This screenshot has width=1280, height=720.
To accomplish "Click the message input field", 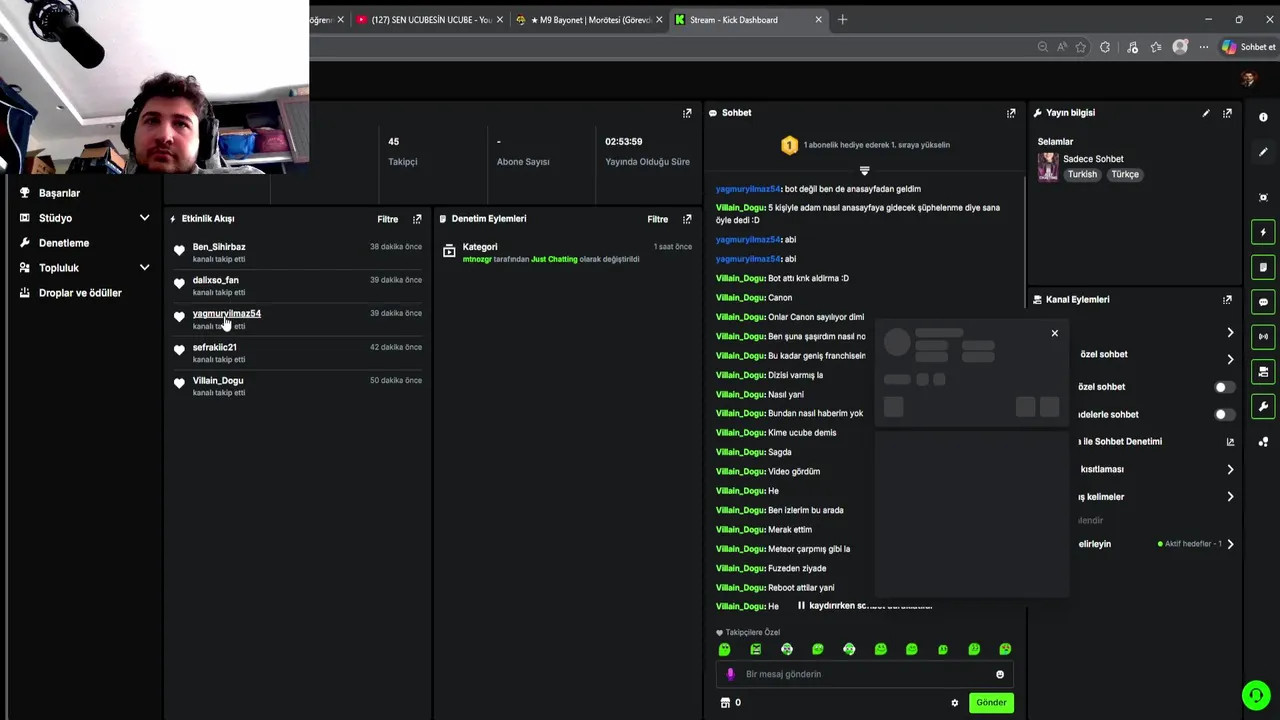I will click(x=865, y=674).
